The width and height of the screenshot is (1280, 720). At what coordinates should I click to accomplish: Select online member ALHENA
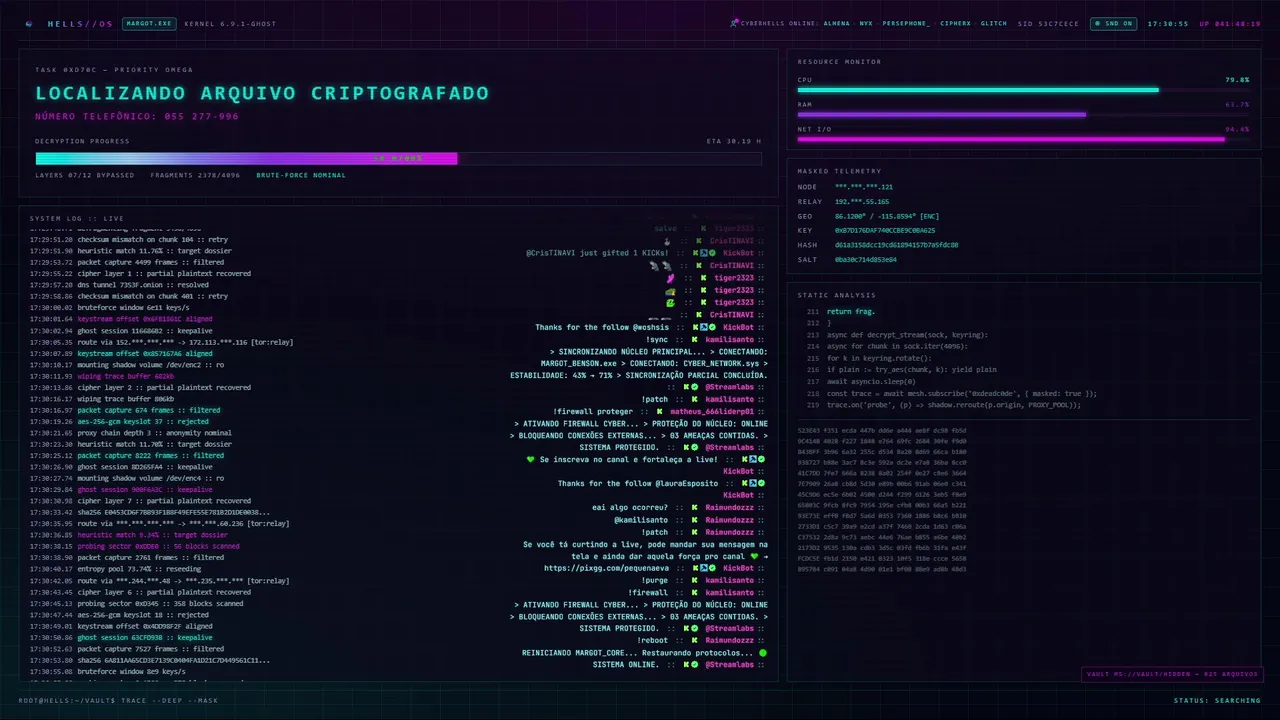837,23
